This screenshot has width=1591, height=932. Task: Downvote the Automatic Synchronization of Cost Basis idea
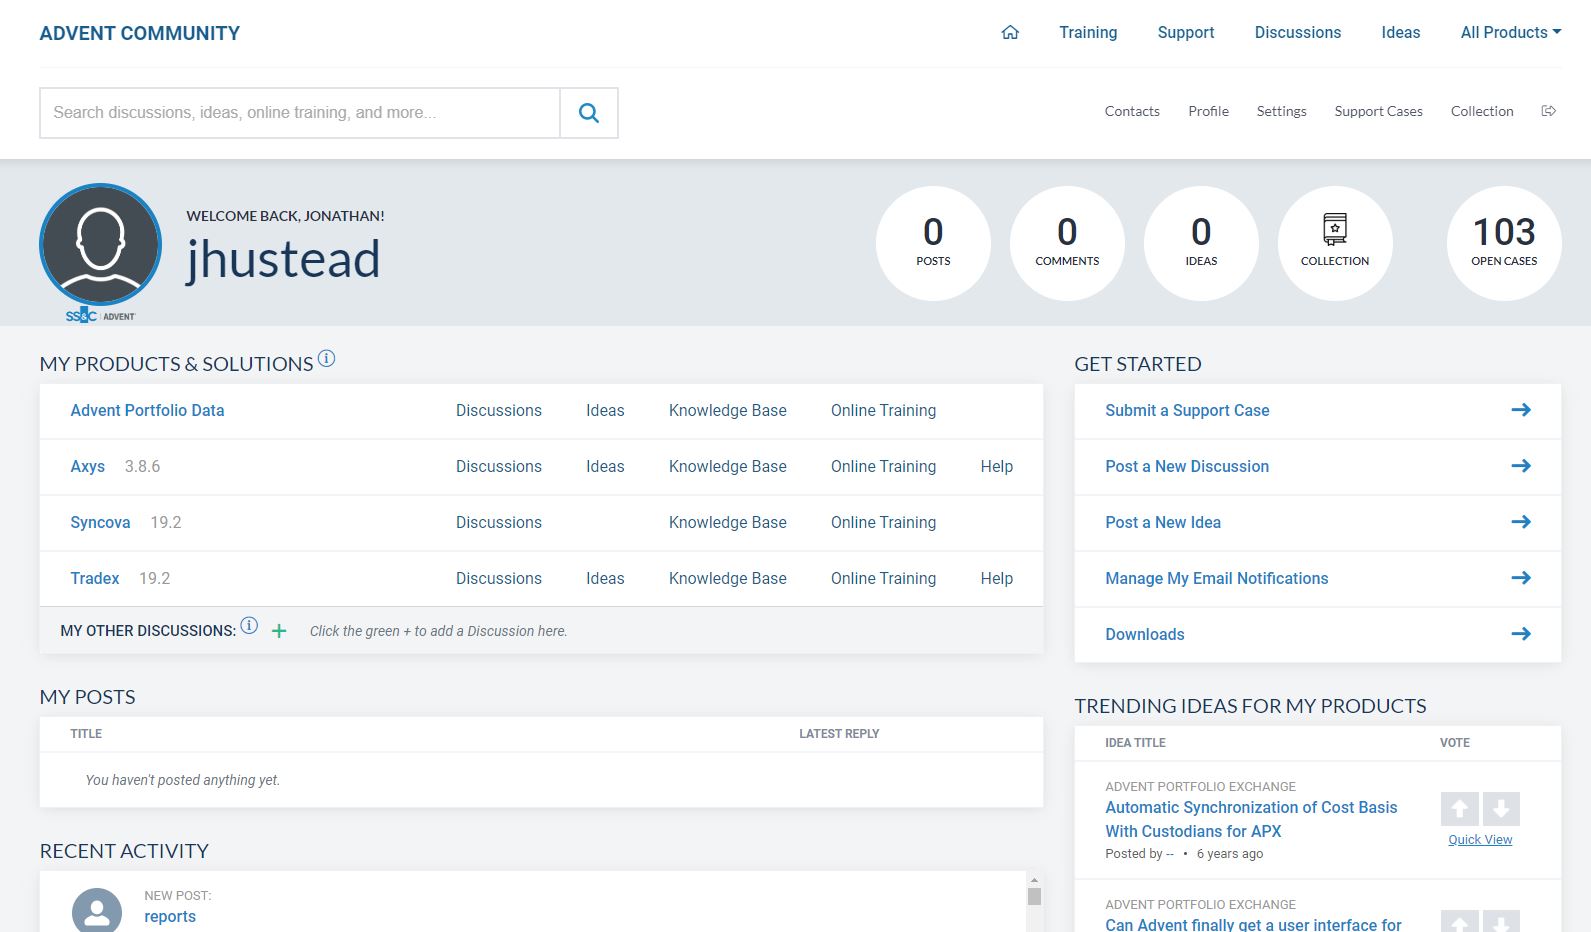(1501, 808)
